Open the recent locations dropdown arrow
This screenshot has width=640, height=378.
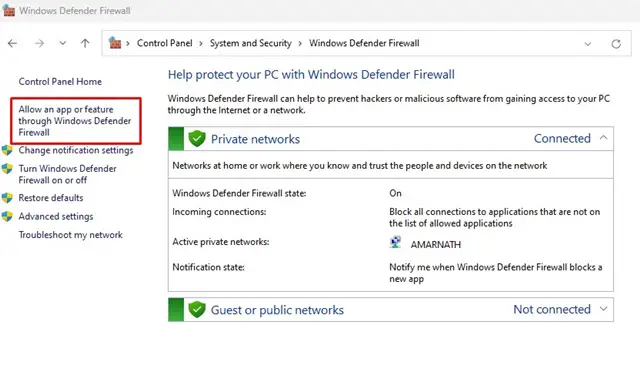click(x=62, y=43)
